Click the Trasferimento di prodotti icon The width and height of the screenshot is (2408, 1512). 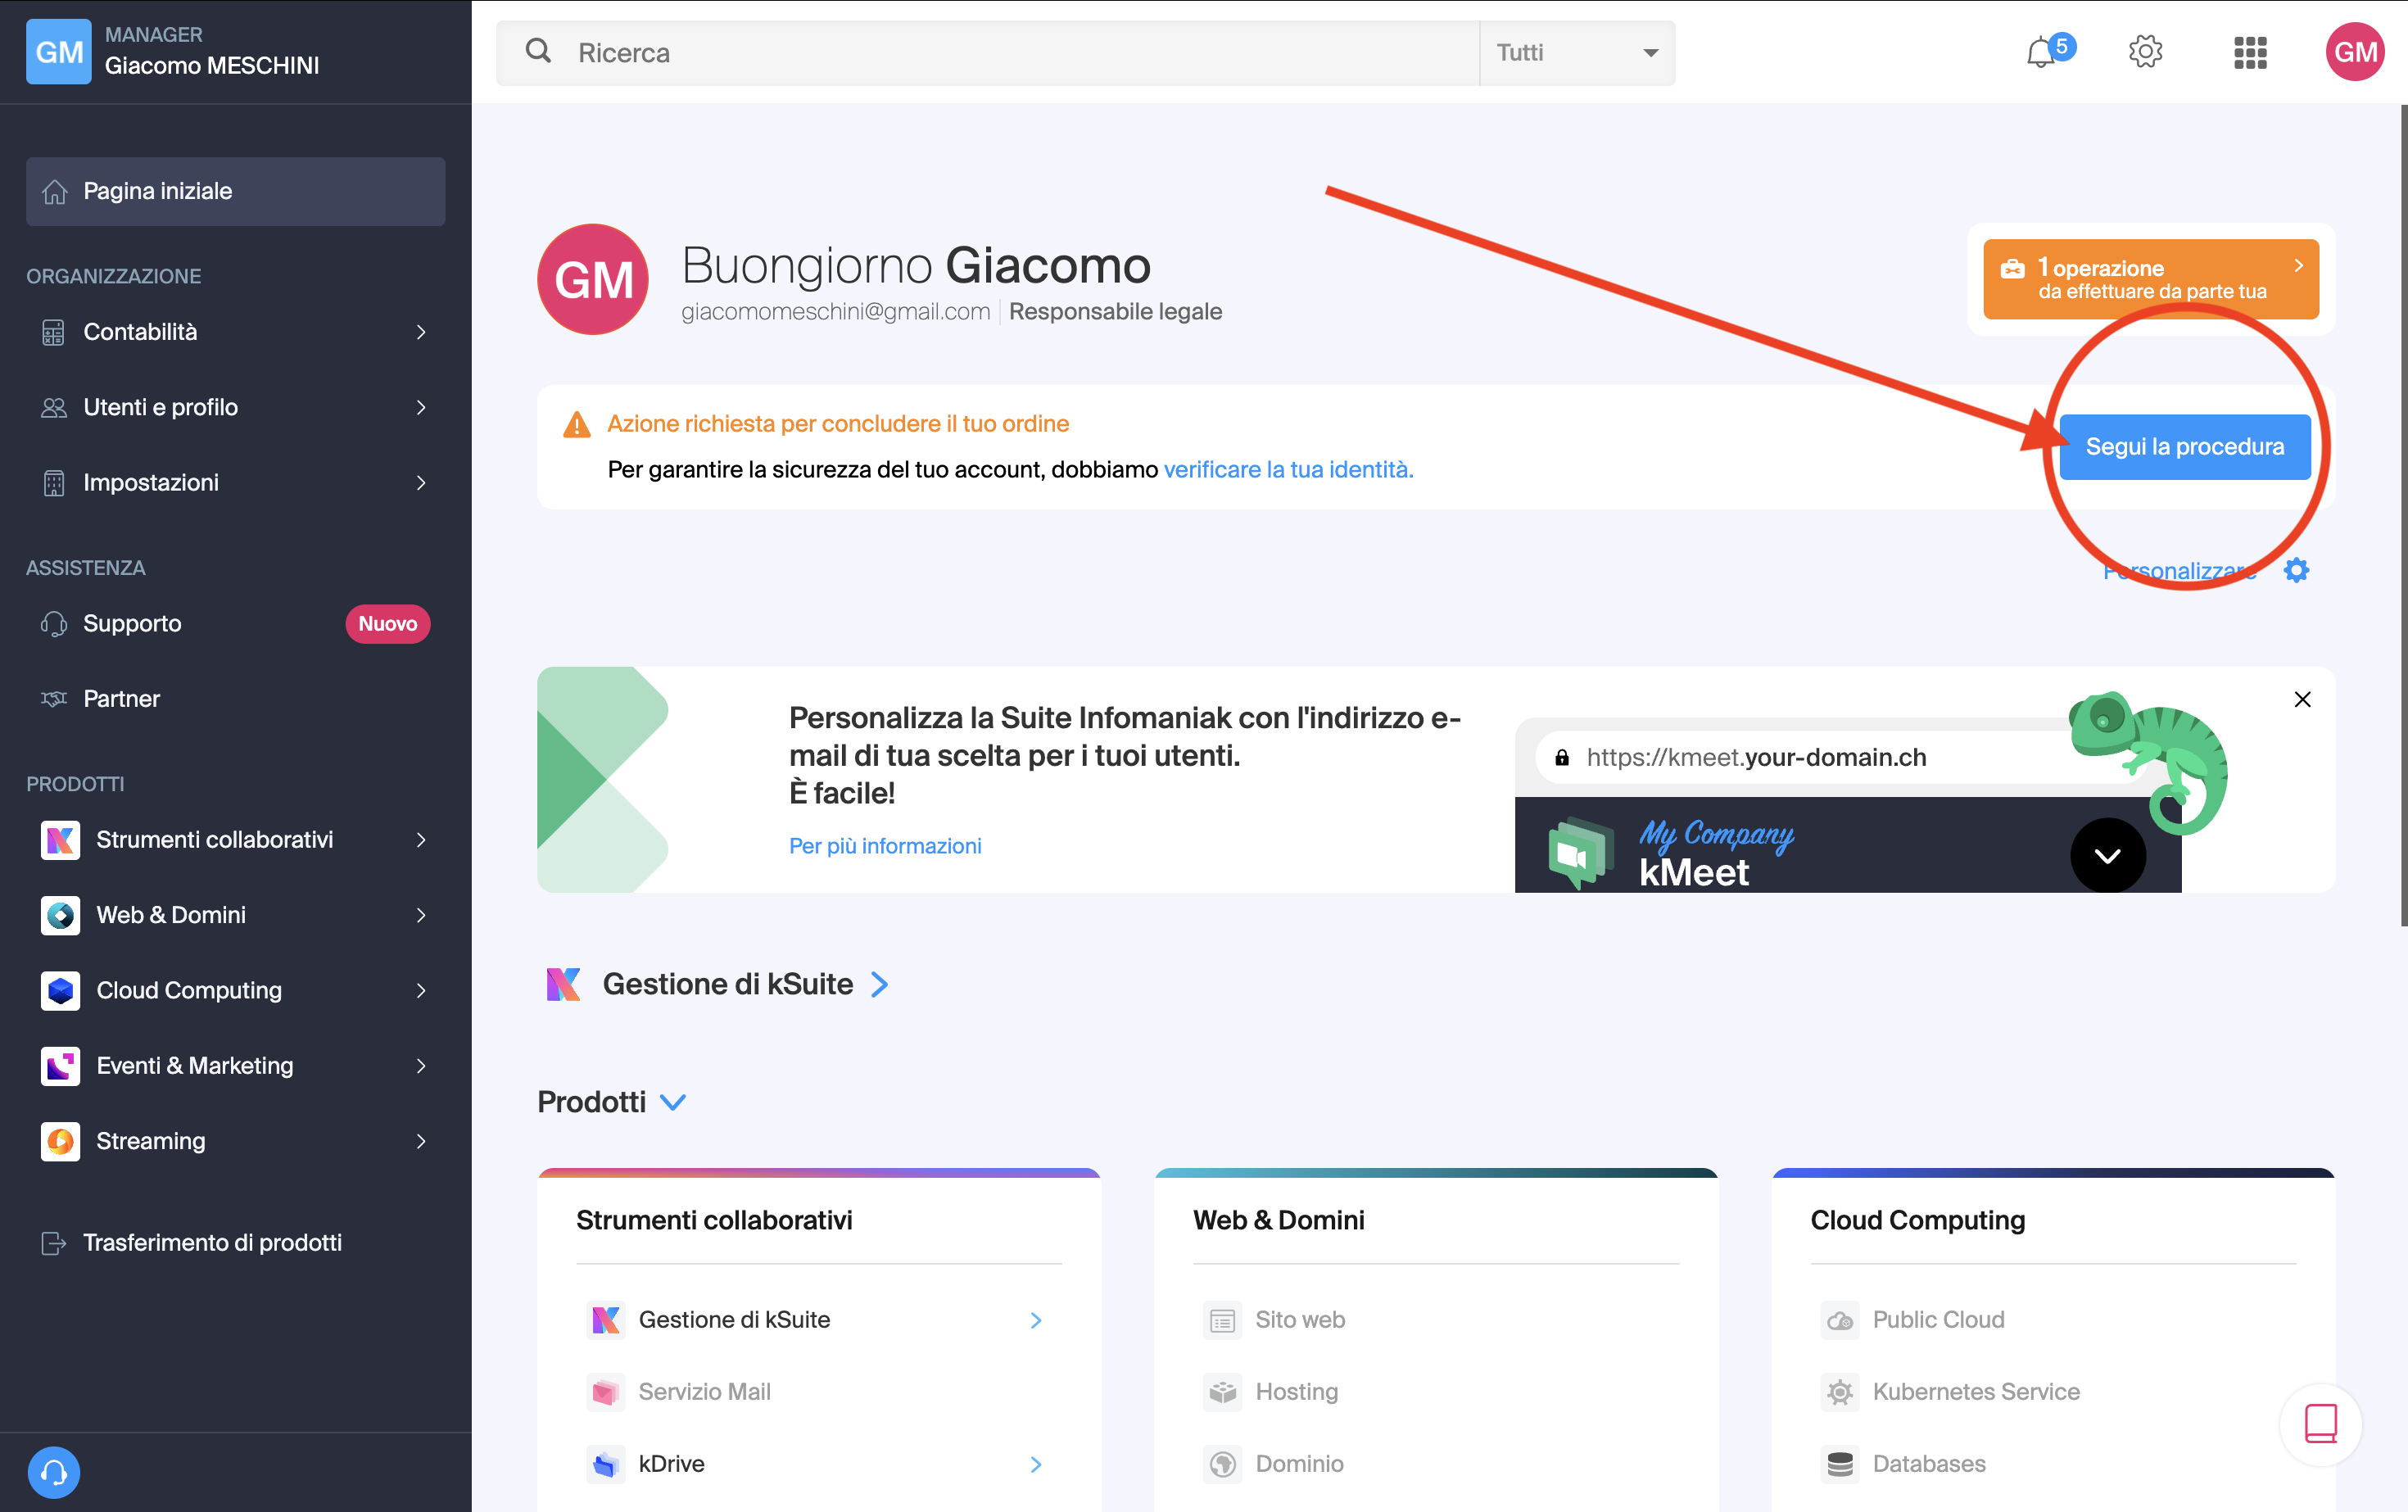(x=53, y=1243)
